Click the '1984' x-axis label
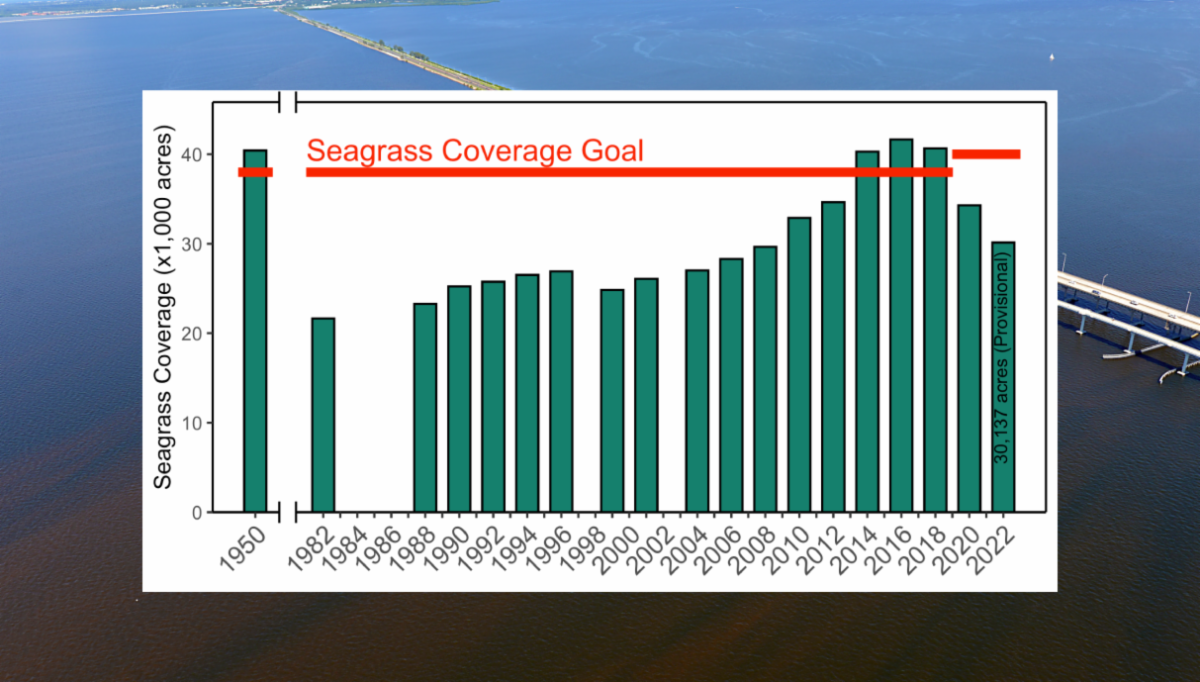The image size is (1200, 682). [x=344, y=546]
